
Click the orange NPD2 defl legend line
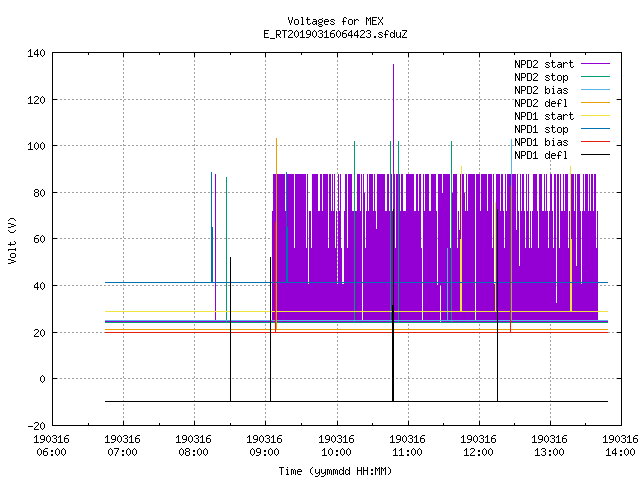(x=595, y=102)
